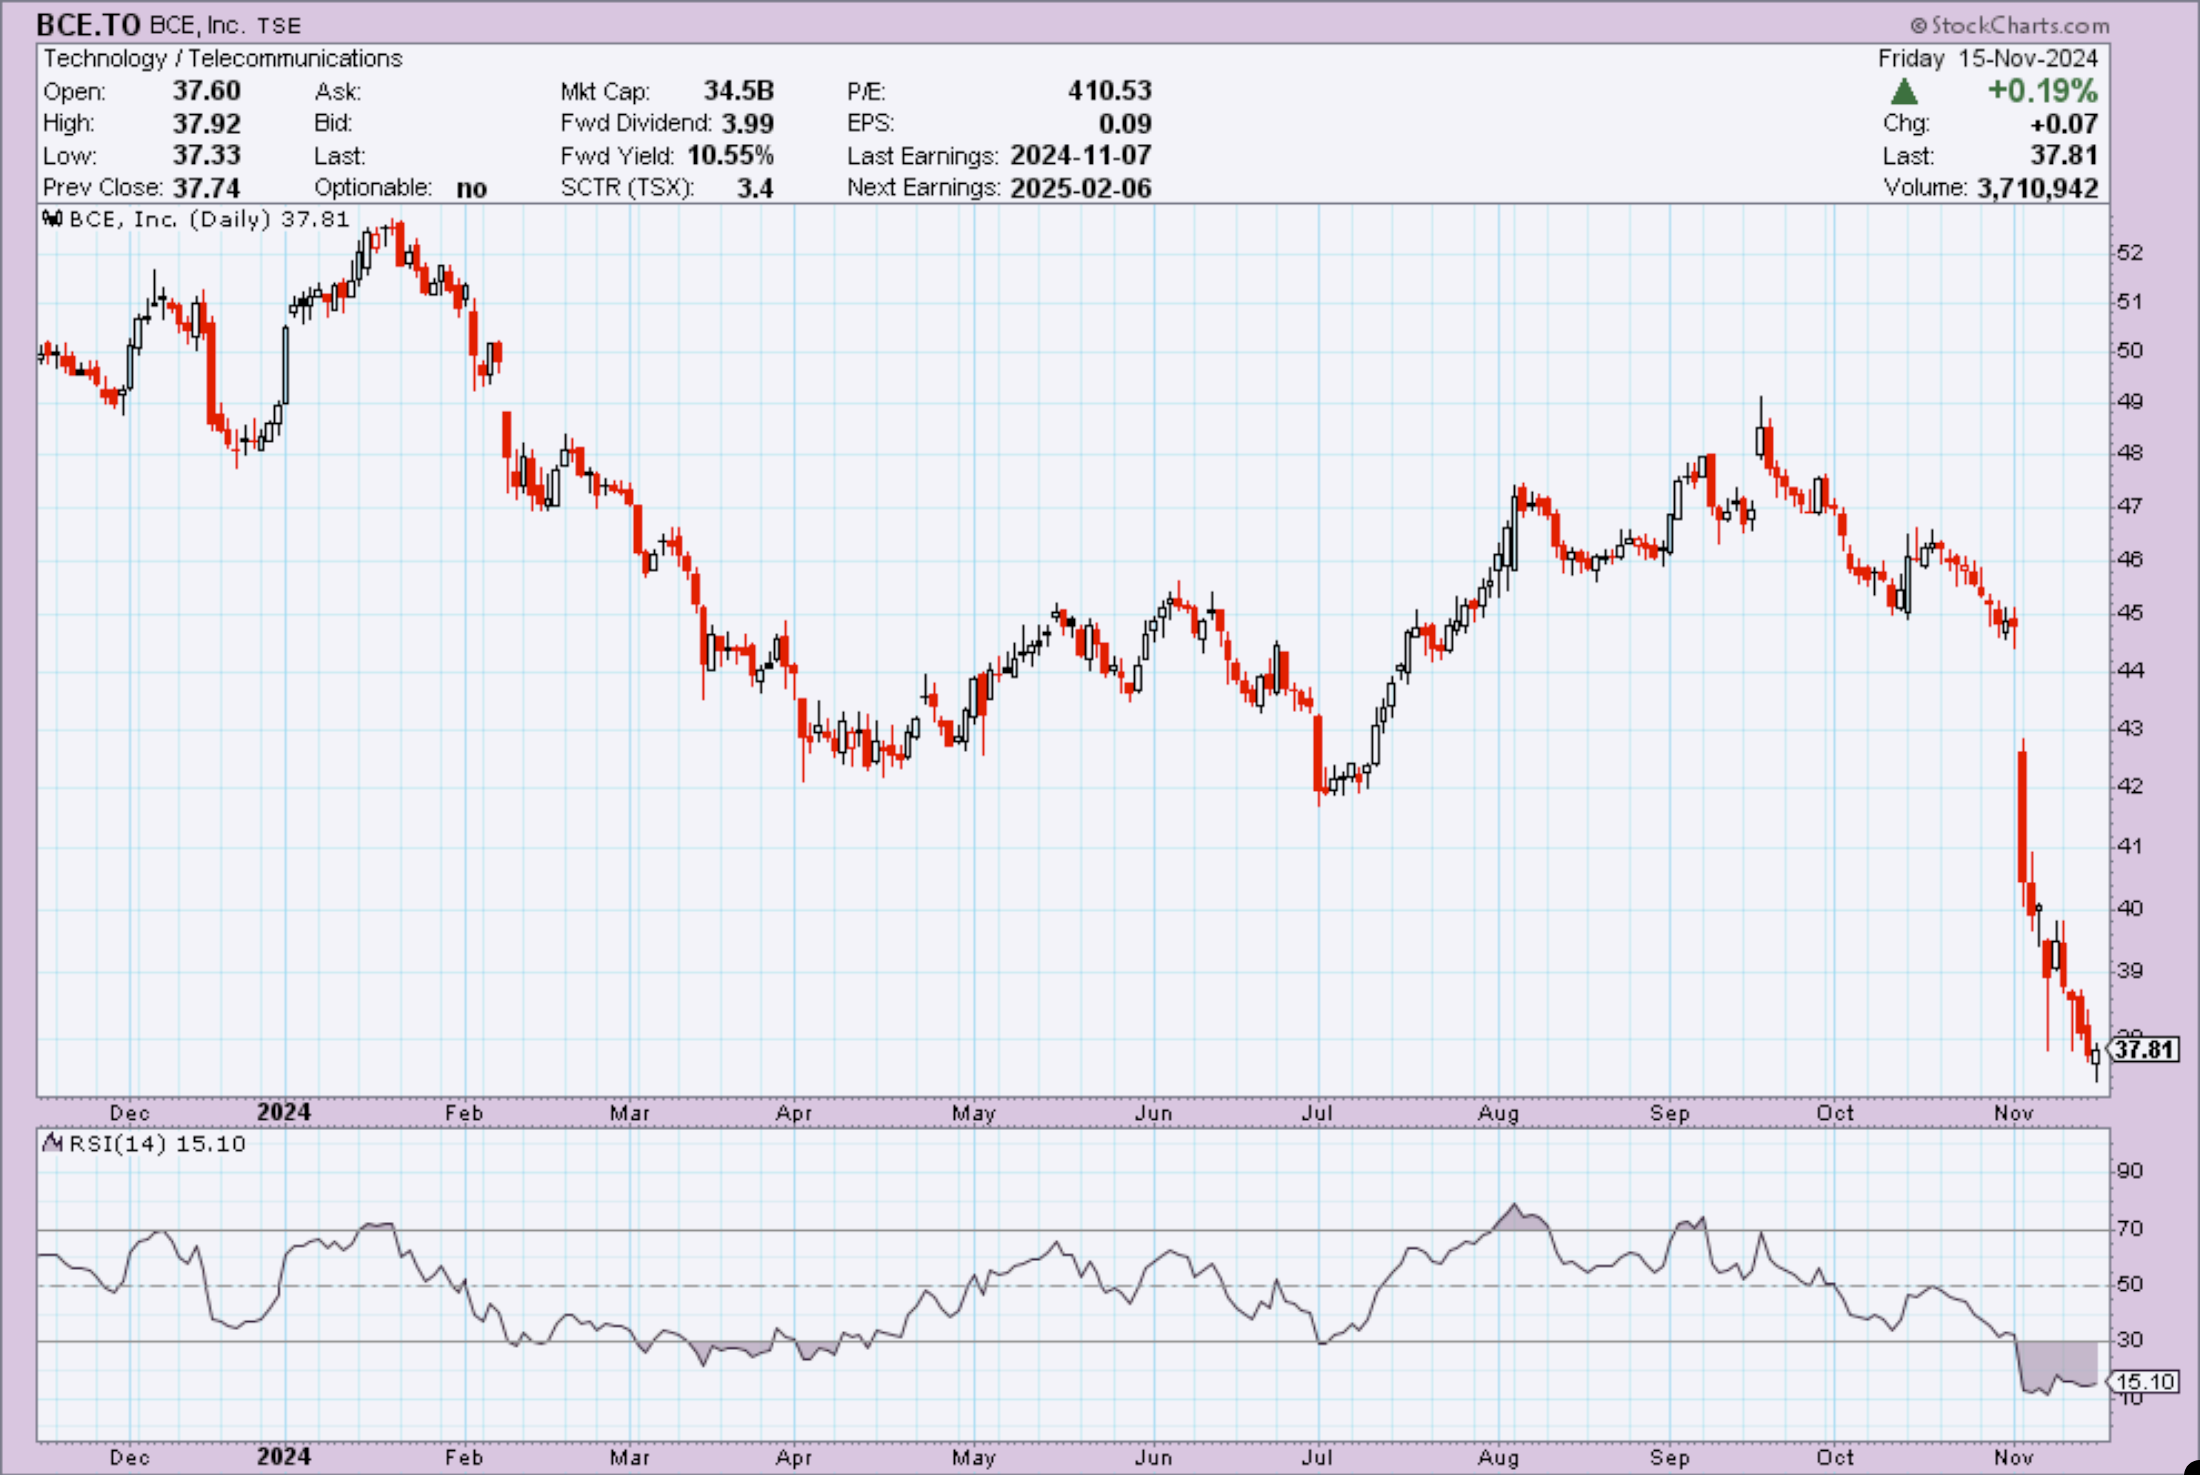Viewport: 2200px width, 1475px height.
Task: Click the 70 level on RSI axis
Action: pos(2130,1228)
